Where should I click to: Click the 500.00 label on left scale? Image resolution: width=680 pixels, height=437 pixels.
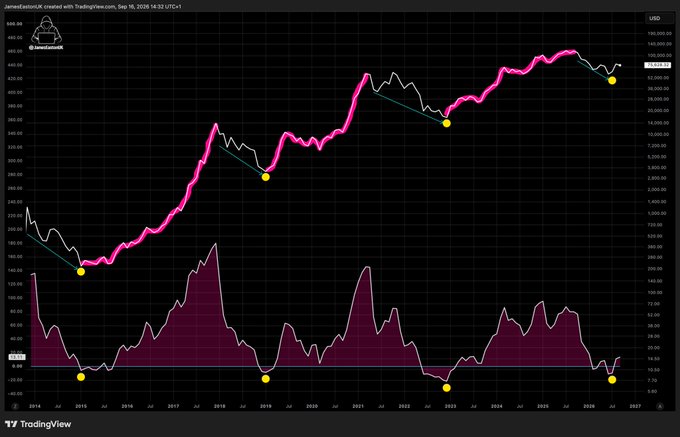click(x=15, y=24)
